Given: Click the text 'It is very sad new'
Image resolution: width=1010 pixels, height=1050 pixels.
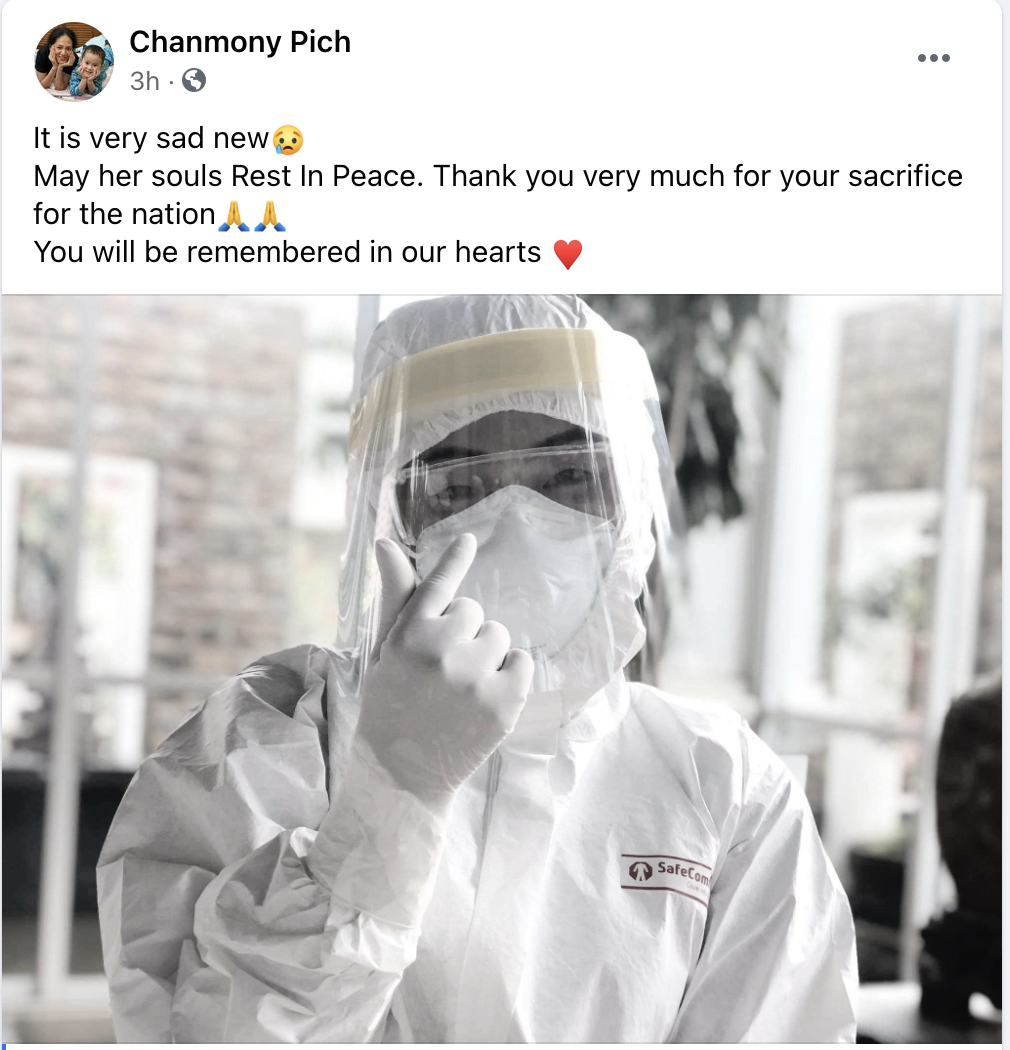Looking at the screenshot, I should point(151,139).
